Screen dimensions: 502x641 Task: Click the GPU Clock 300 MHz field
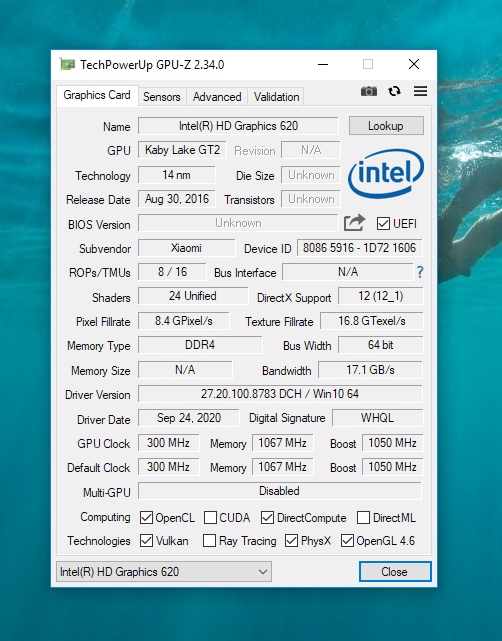[x=168, y=443]
